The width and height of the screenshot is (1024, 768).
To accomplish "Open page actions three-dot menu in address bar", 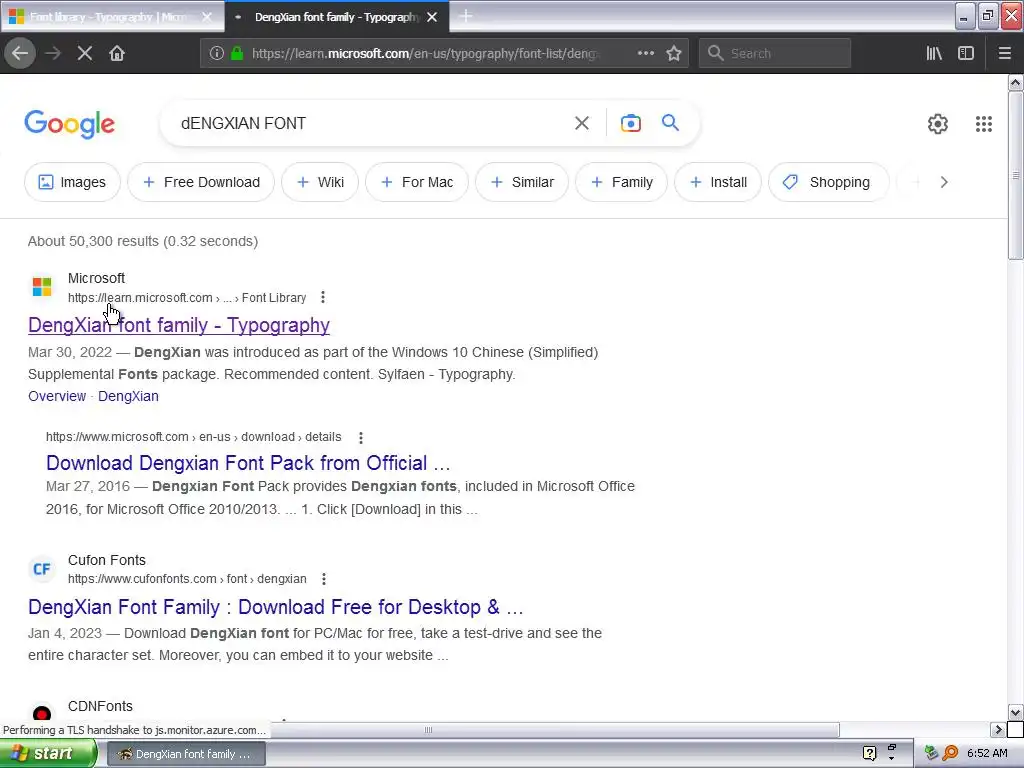I will click(645, 53).
